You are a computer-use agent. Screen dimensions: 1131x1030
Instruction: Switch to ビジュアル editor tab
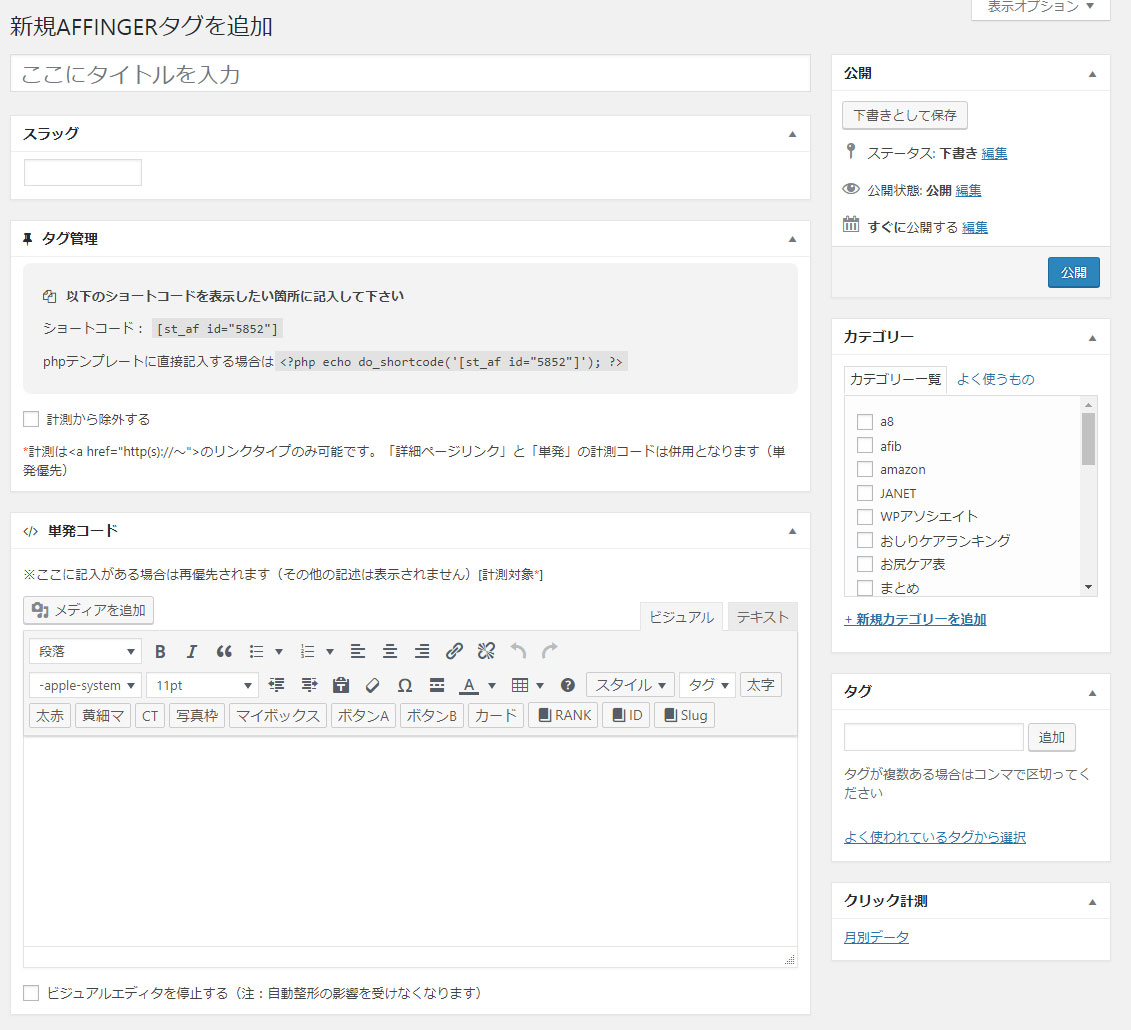tap(681, 617)
